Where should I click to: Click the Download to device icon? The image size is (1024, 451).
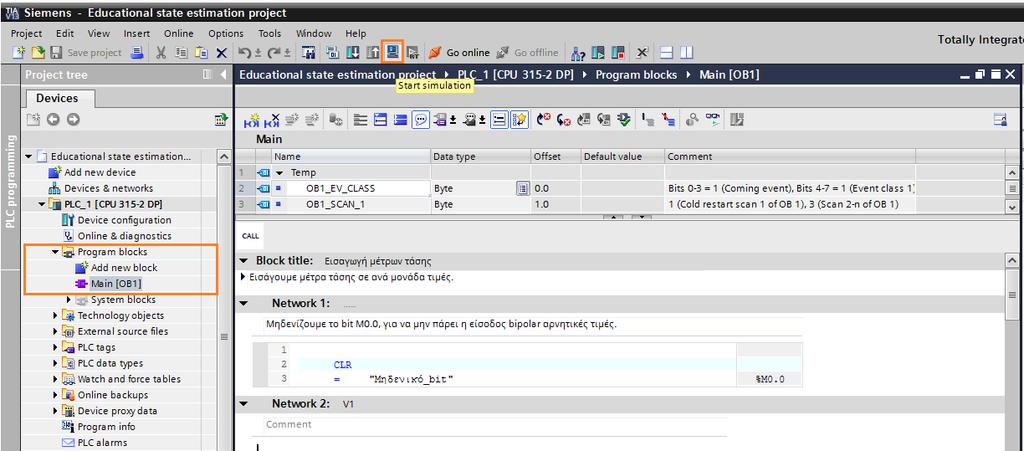click(353, 52)
